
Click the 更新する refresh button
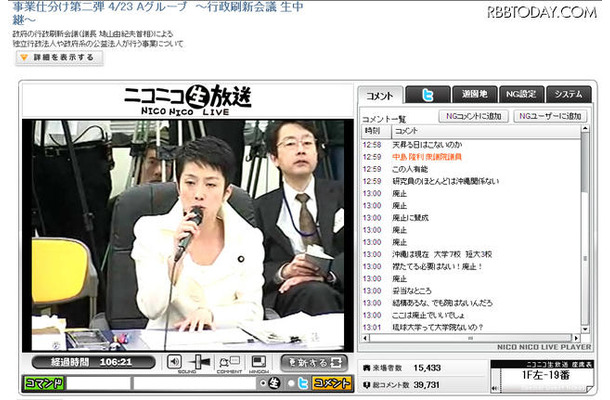314,363
